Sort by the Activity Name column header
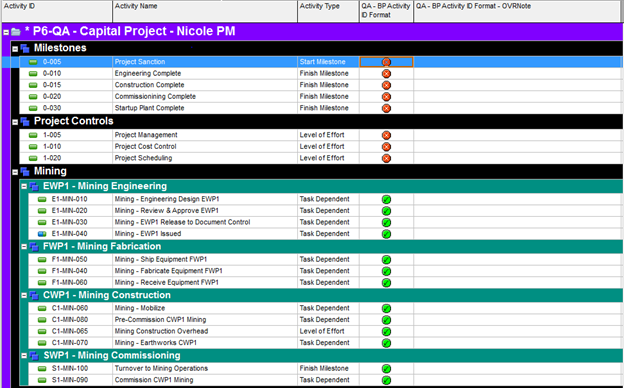The image size is (624, 388). click(205, 11)
